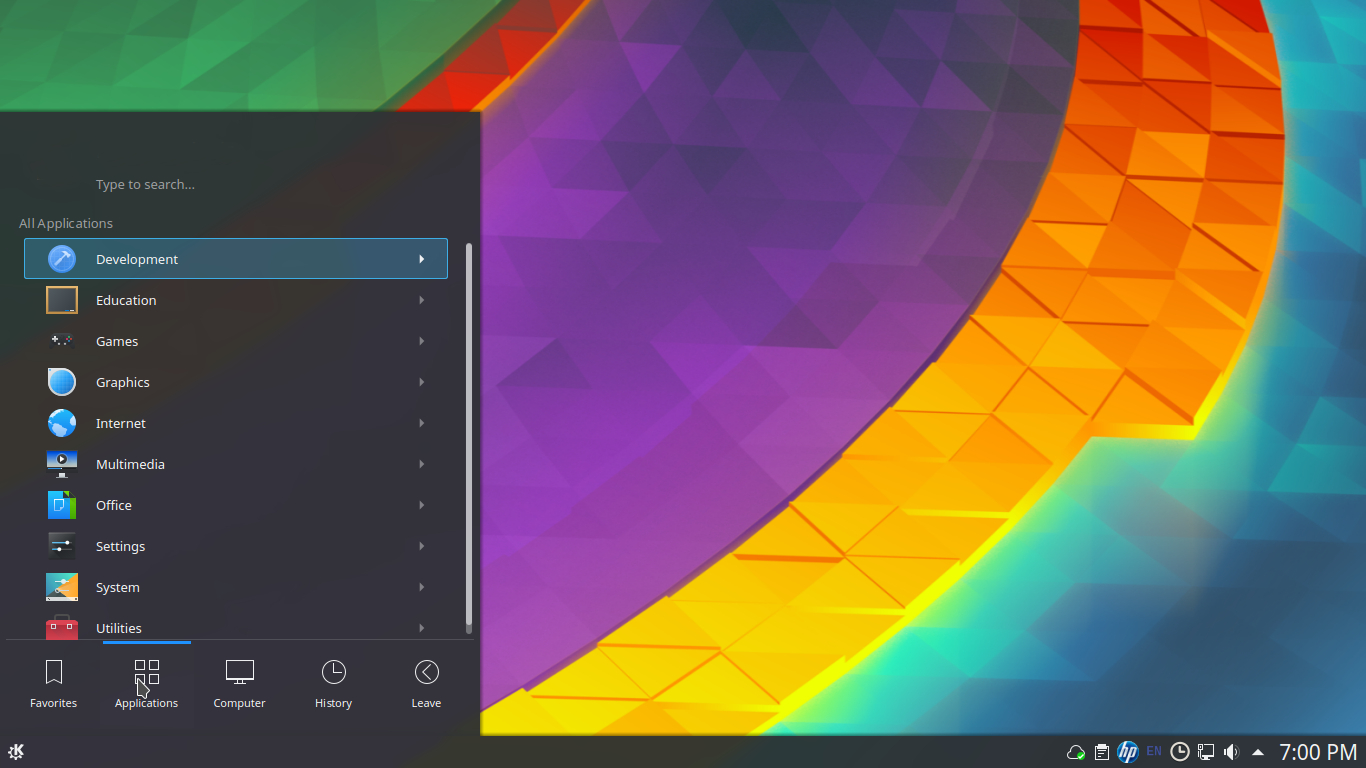
Task: Open the Leave tab
Action: (426, 684)
